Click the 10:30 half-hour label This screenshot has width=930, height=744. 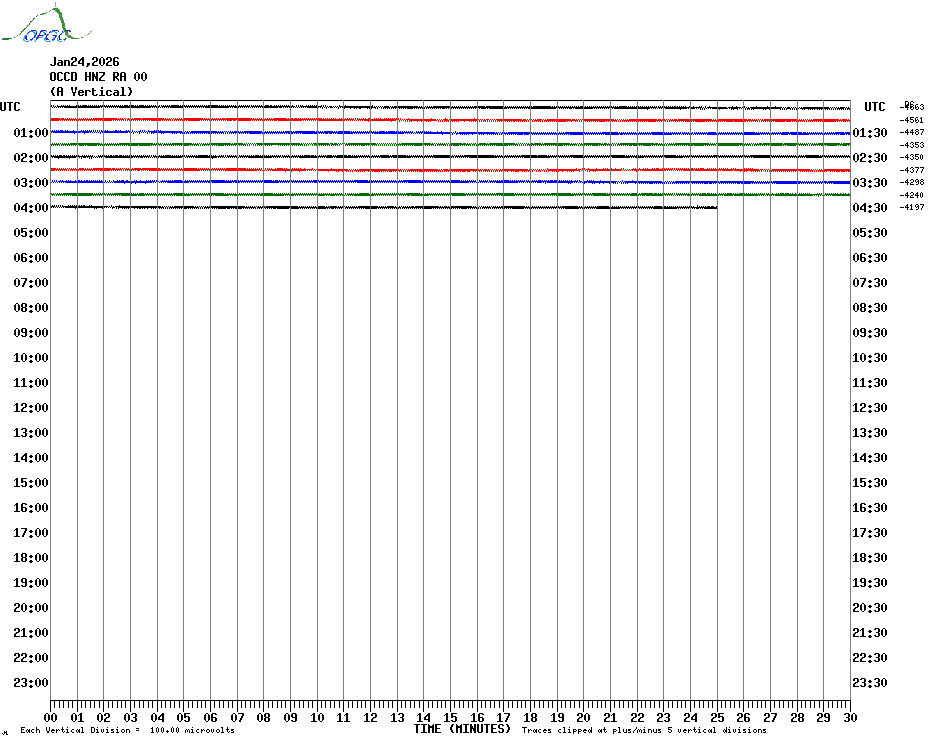(x=870, y=357)
